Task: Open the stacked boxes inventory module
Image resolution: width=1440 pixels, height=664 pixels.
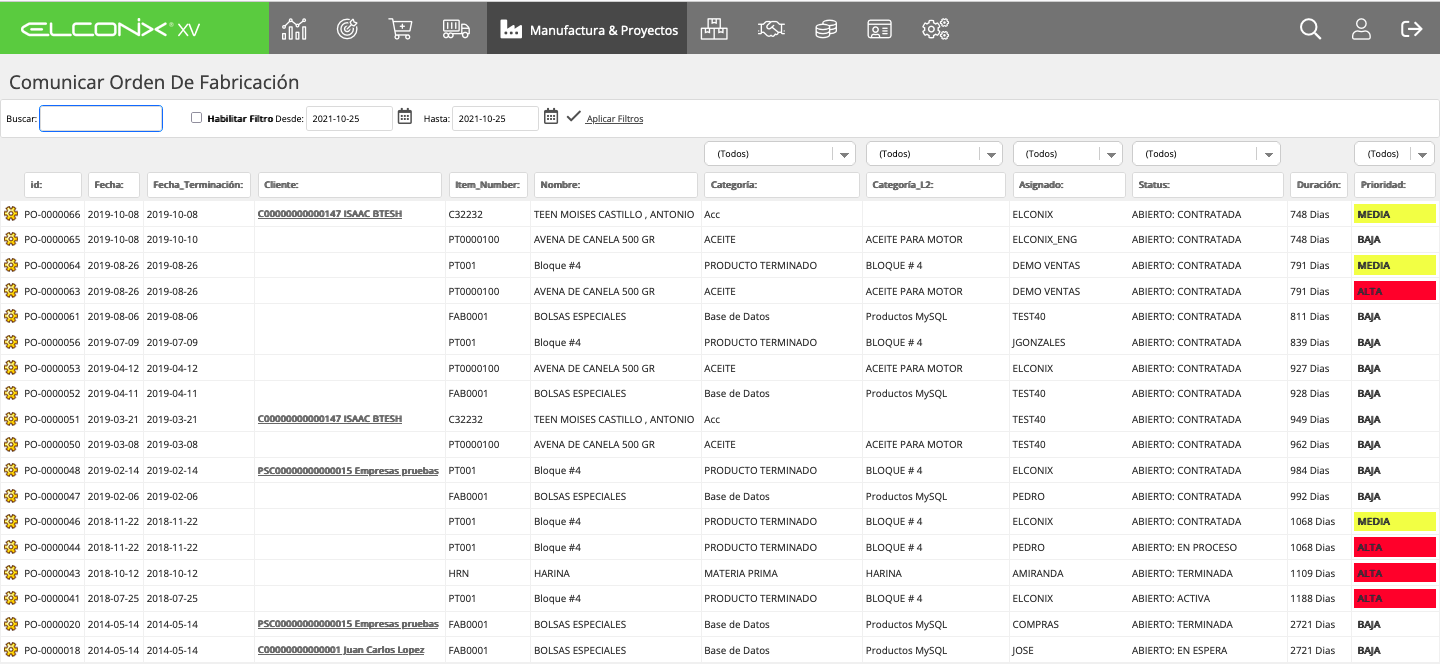Action: [x=714, y=29]
